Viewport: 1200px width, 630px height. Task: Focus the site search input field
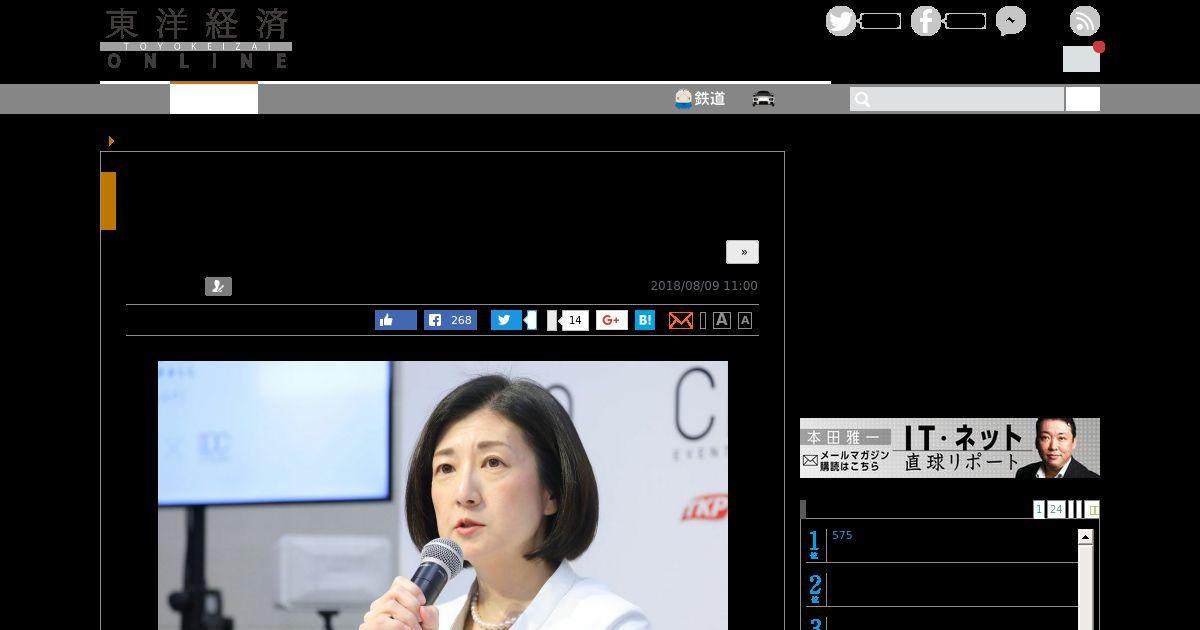[957, 99]
